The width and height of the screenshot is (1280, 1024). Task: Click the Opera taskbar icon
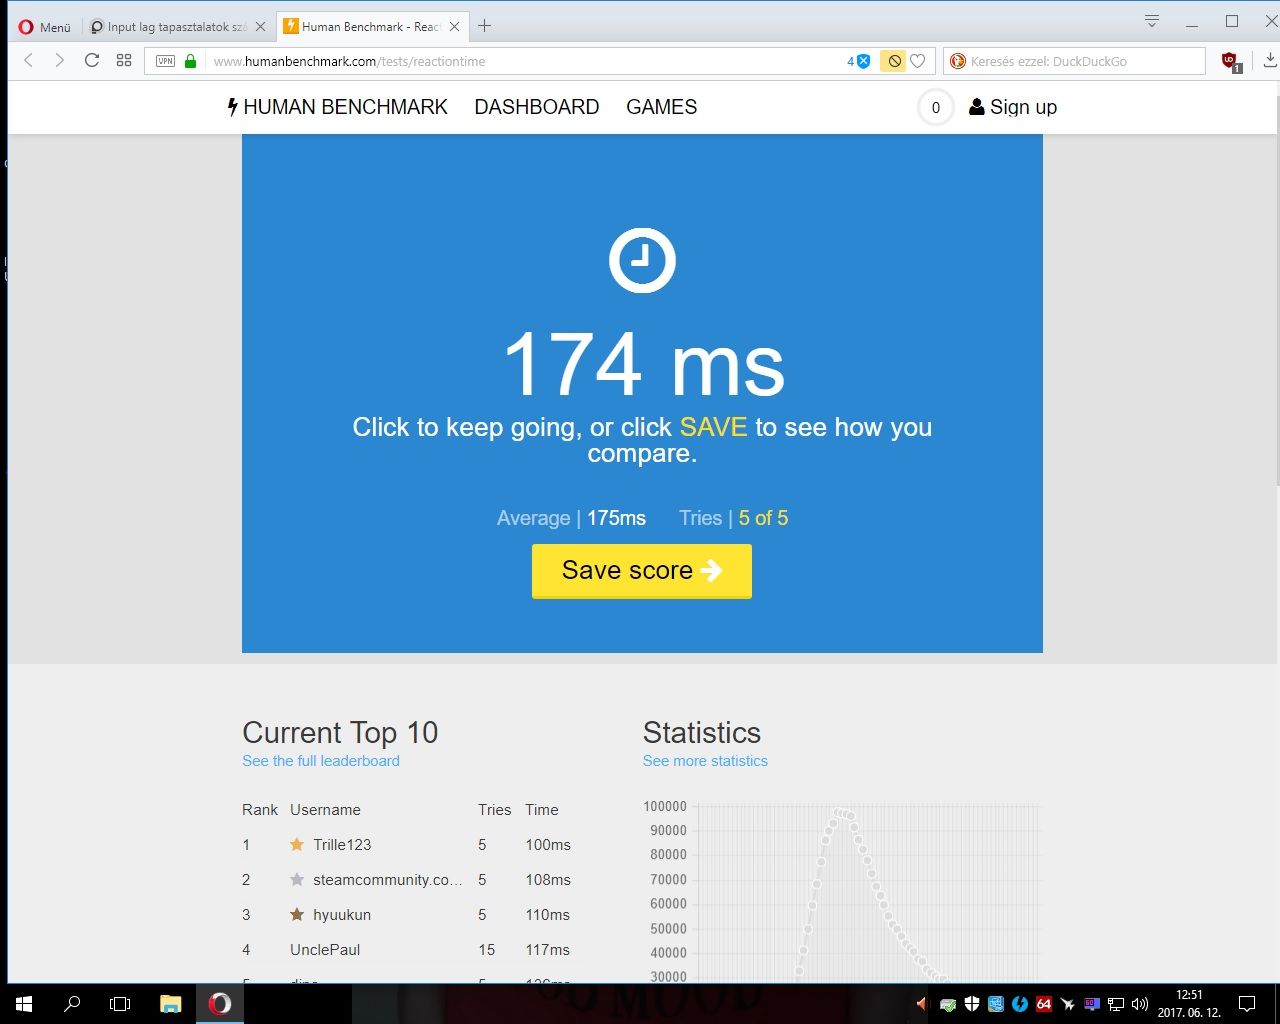(x=219, y=1004)
